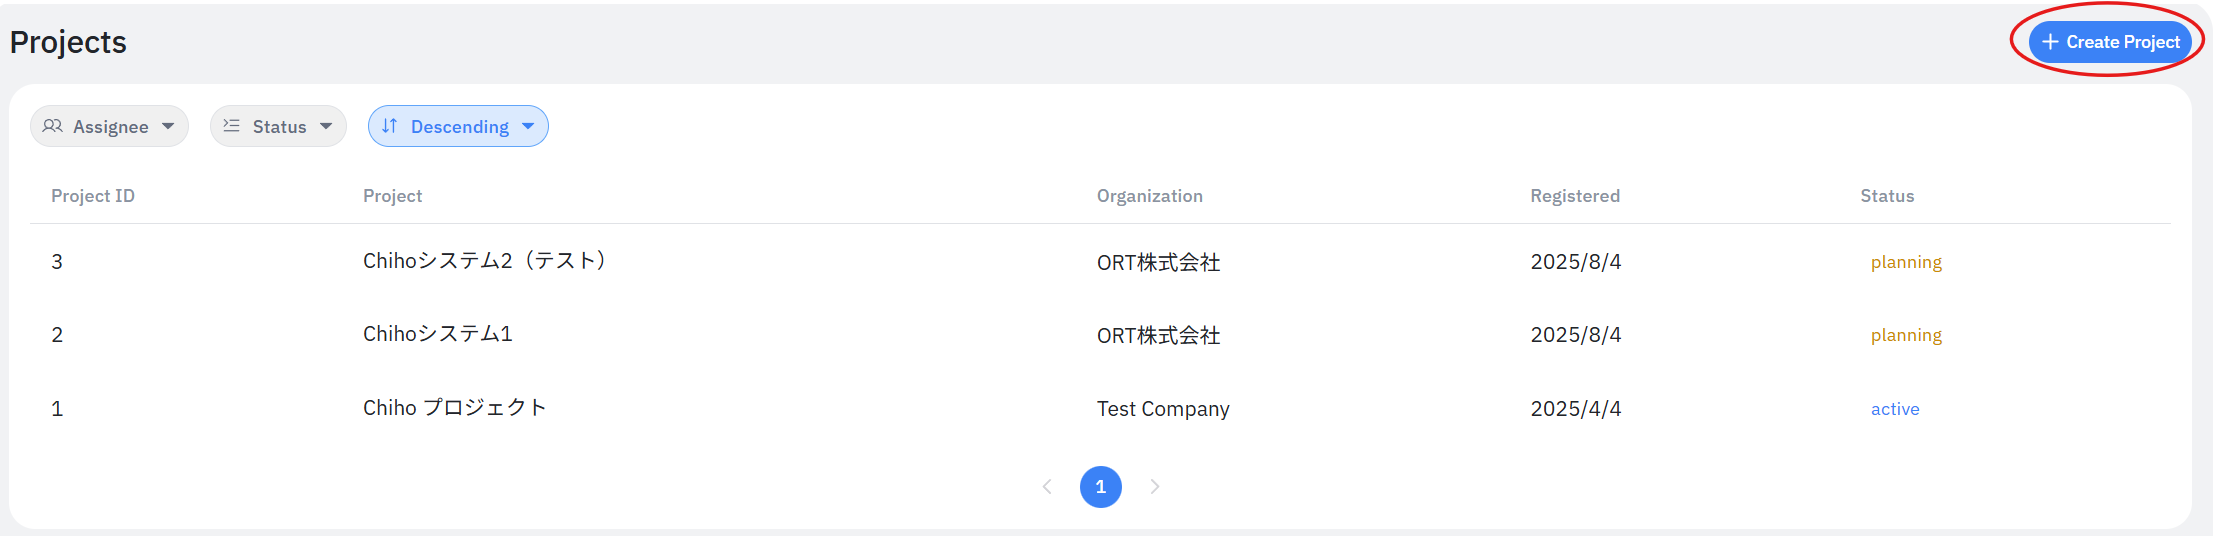Click the list icon on Status filter
The image size is (2226, 536).
click(231, 126)
